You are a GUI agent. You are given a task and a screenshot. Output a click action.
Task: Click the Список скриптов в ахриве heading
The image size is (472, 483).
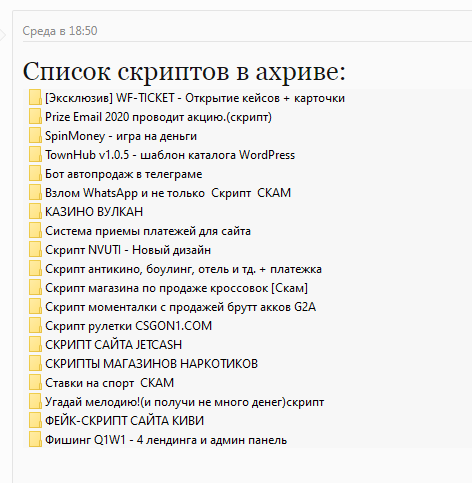click(184, 71)
